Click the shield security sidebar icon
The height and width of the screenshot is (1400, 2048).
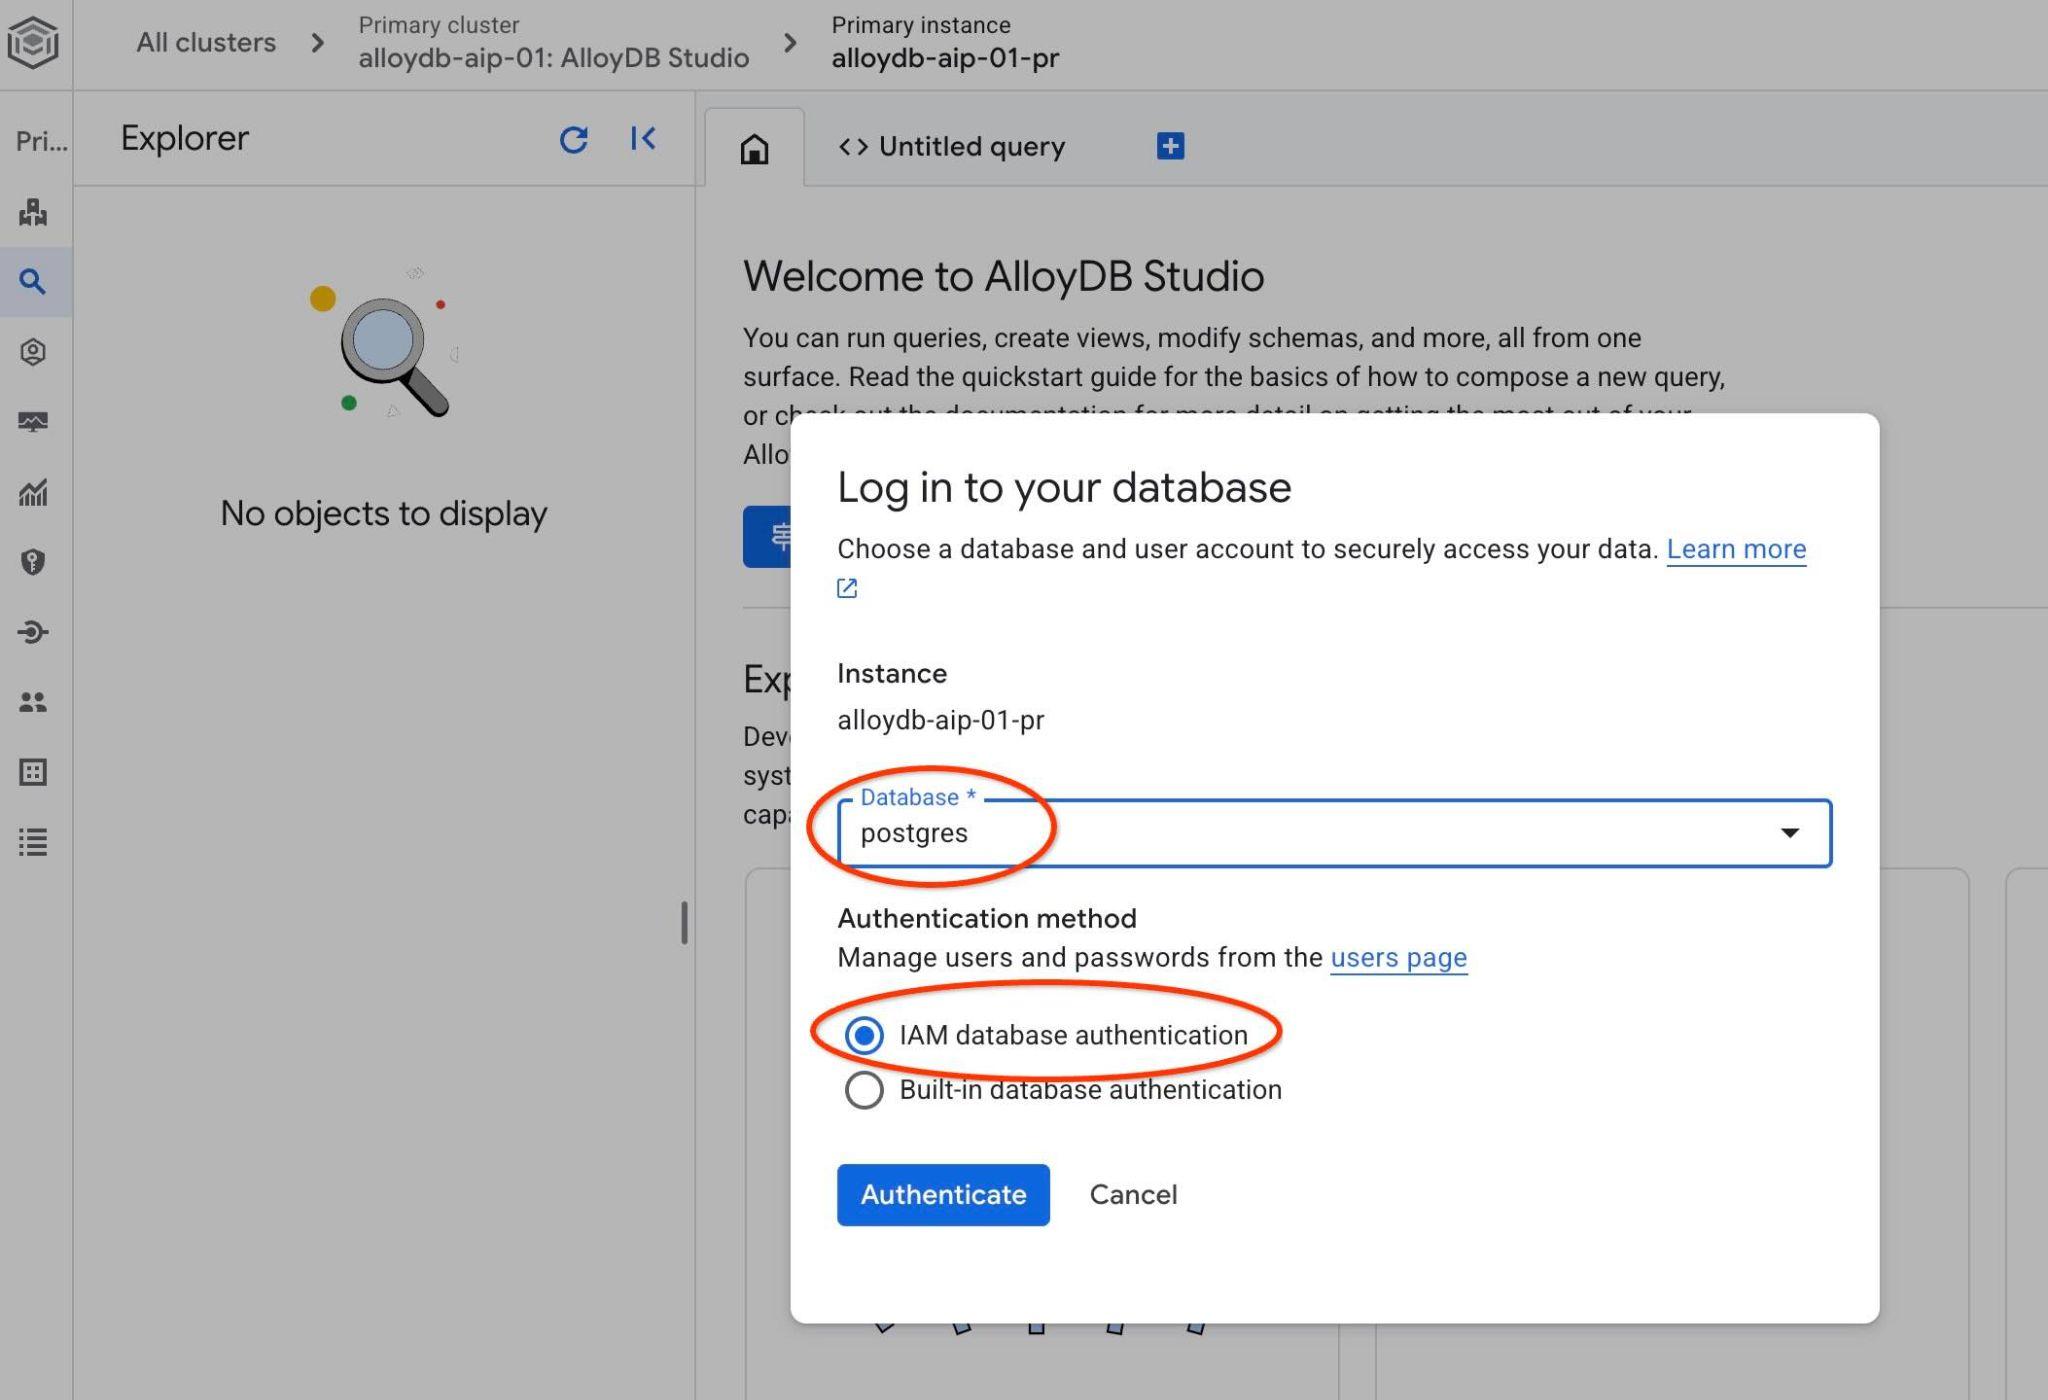tap(33, 562)
